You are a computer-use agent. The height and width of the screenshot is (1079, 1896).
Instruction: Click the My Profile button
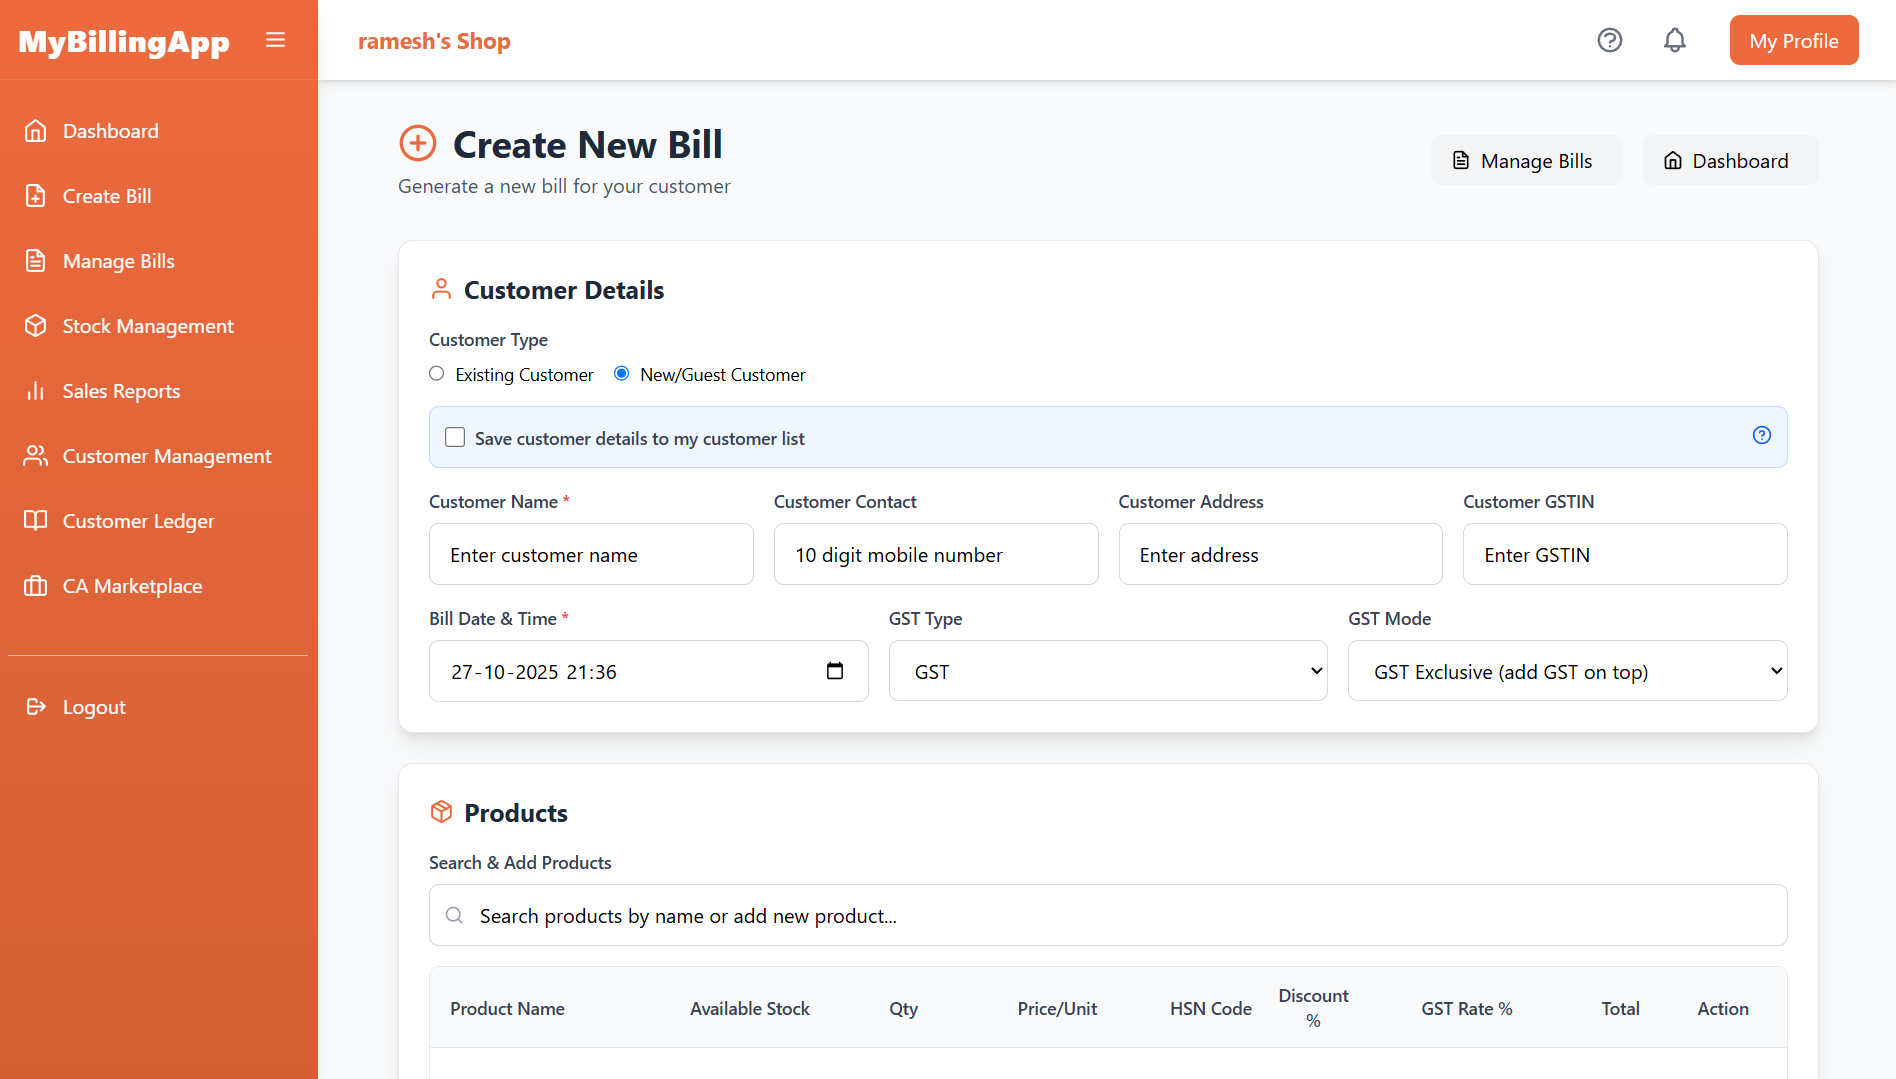point(1793,40)
